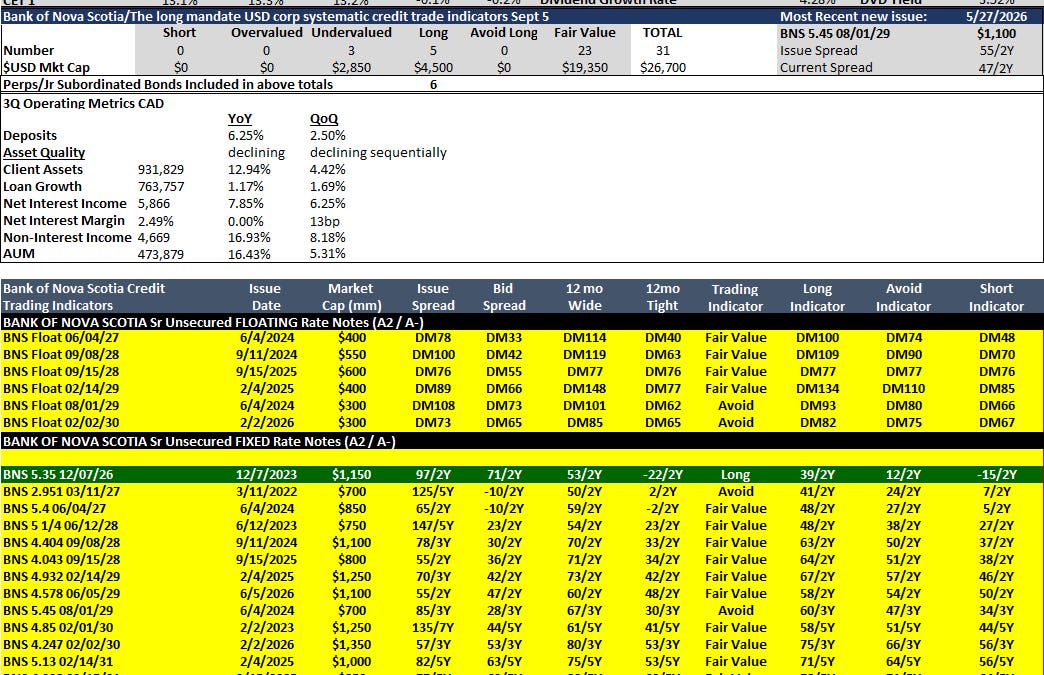Select BNS 4.932 02/14/29 issue date 2/4/2025
This screenshot has height=675, width=1044.
(266, 576)
